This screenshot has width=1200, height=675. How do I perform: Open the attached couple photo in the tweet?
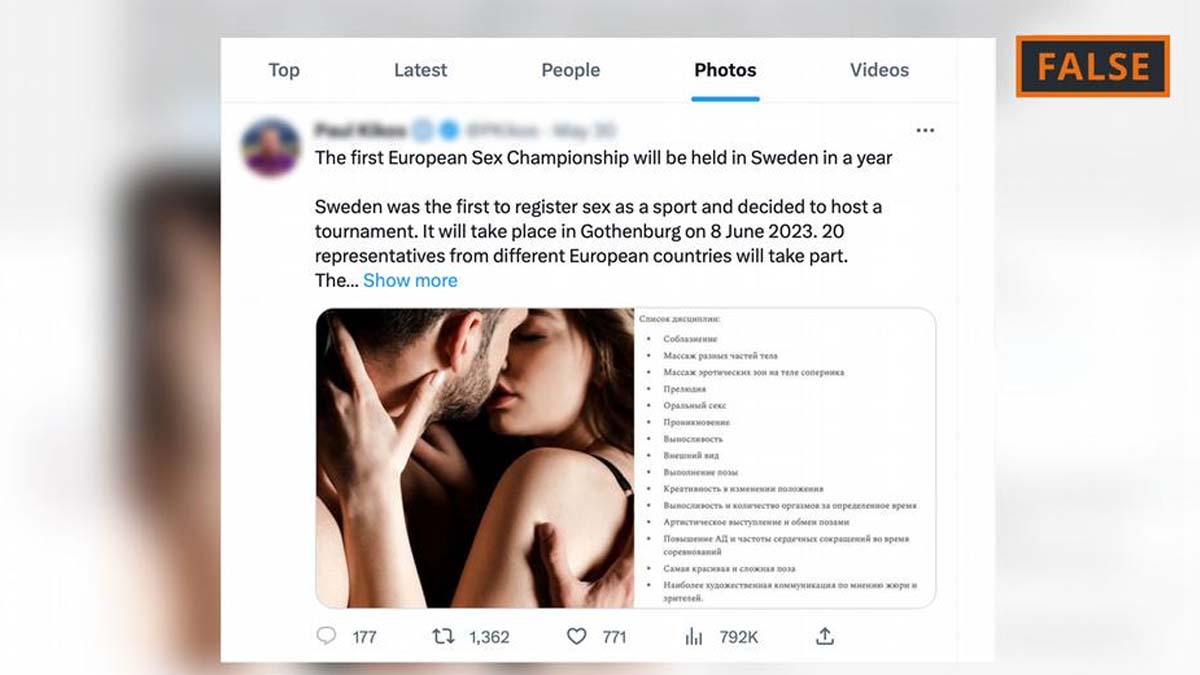pos(470,455)
